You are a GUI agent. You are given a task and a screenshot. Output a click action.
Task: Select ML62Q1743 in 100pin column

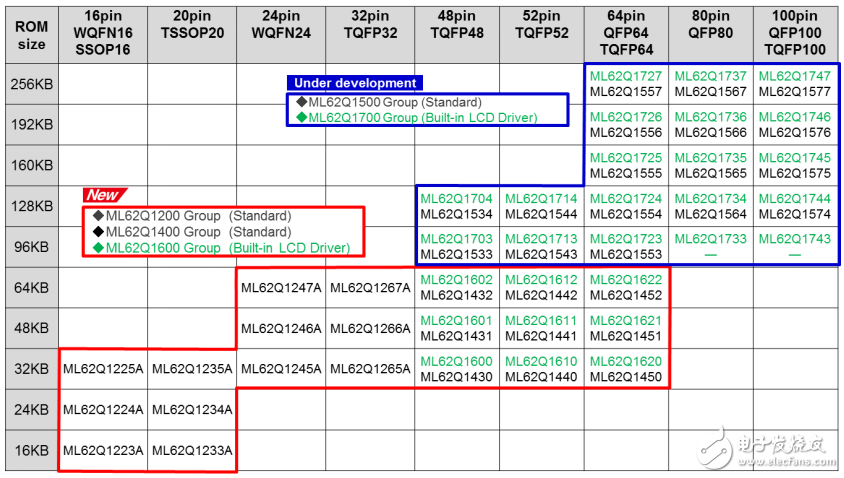794,238
